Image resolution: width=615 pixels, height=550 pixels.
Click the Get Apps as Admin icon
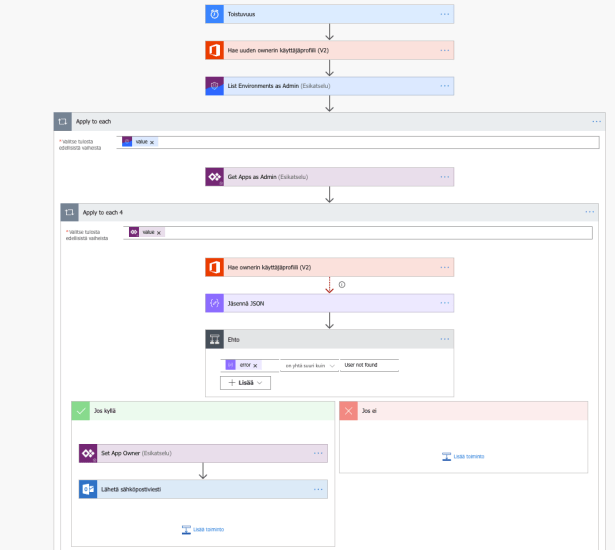214,177
